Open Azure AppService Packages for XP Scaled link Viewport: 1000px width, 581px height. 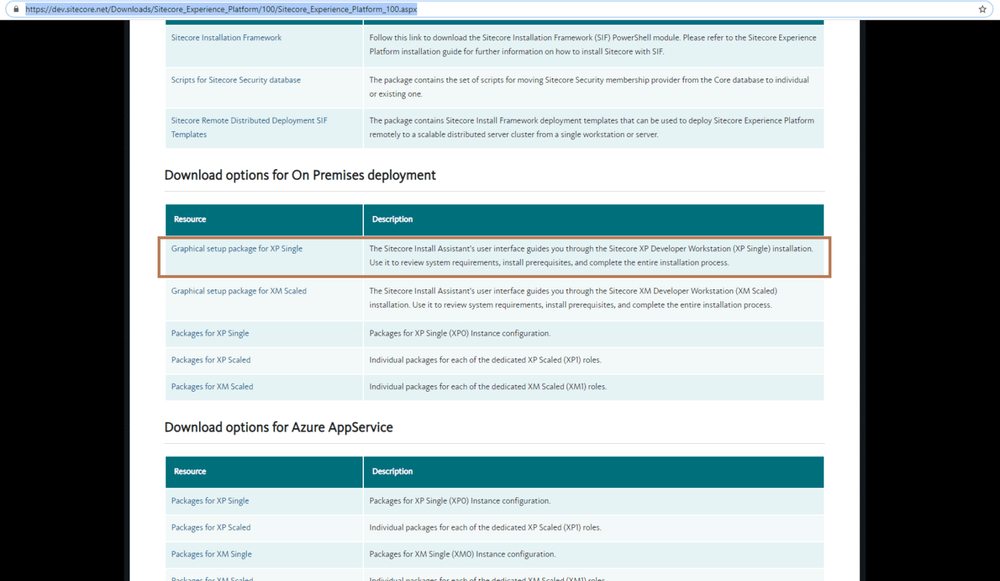coord(210,527)
